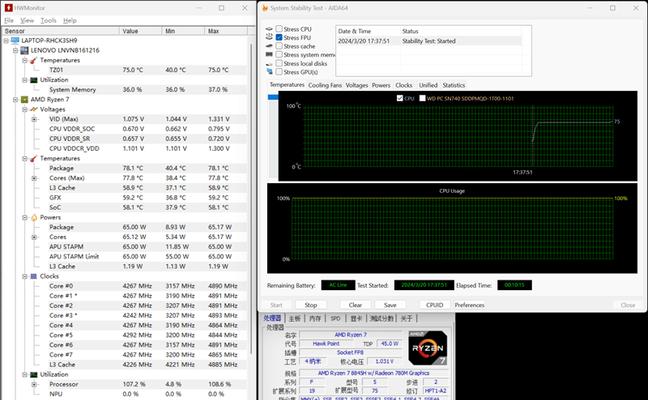This screenshot has width=648, height=400.
Task: Uncheck the CPU checkbox above the temperature graph
Action: coord(400,98)
